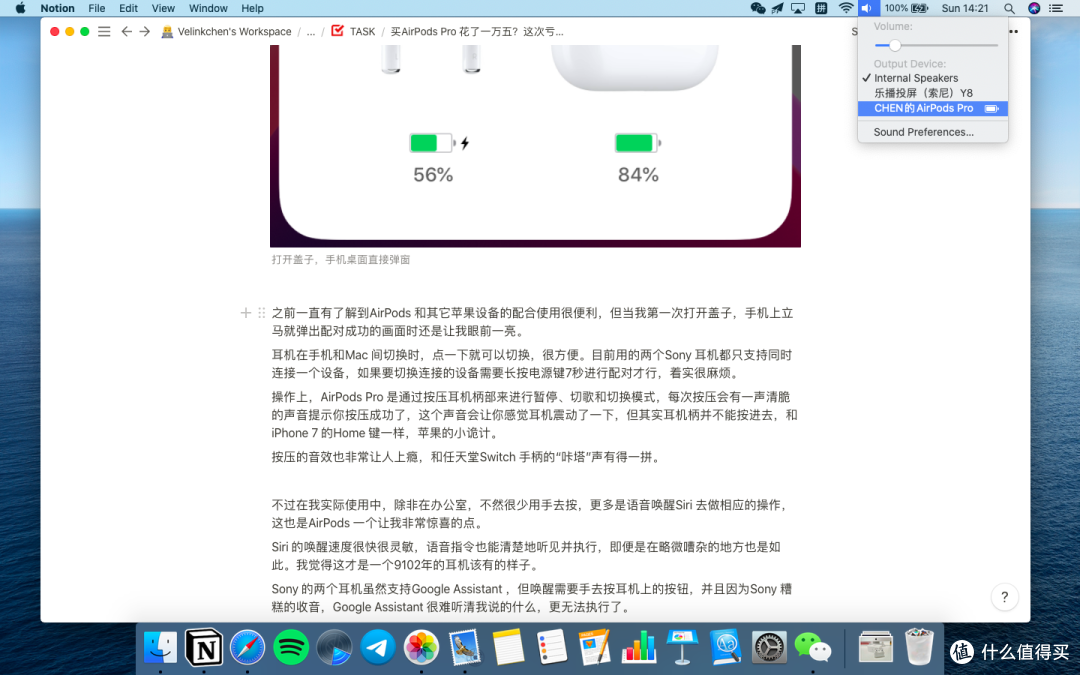Open the Notion help question mark button
The height and width of the screenshot is (675, 1080).
coord(1004,597)
